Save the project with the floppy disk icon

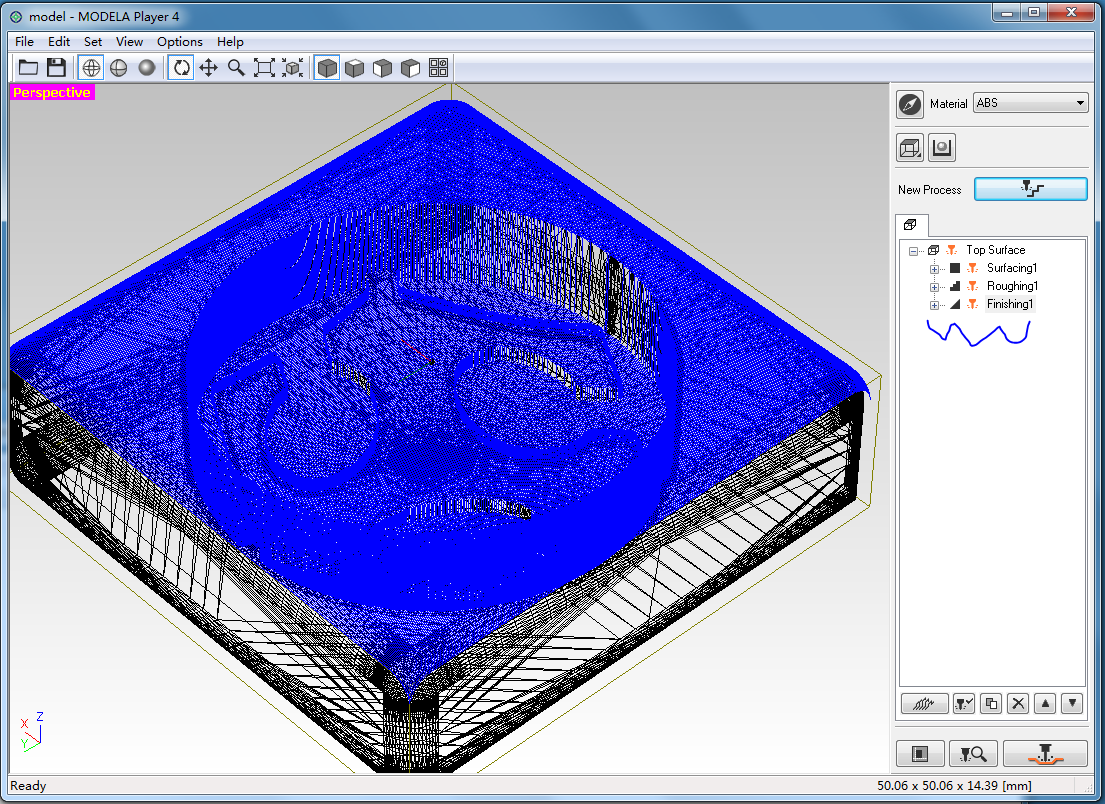(56, 68)
